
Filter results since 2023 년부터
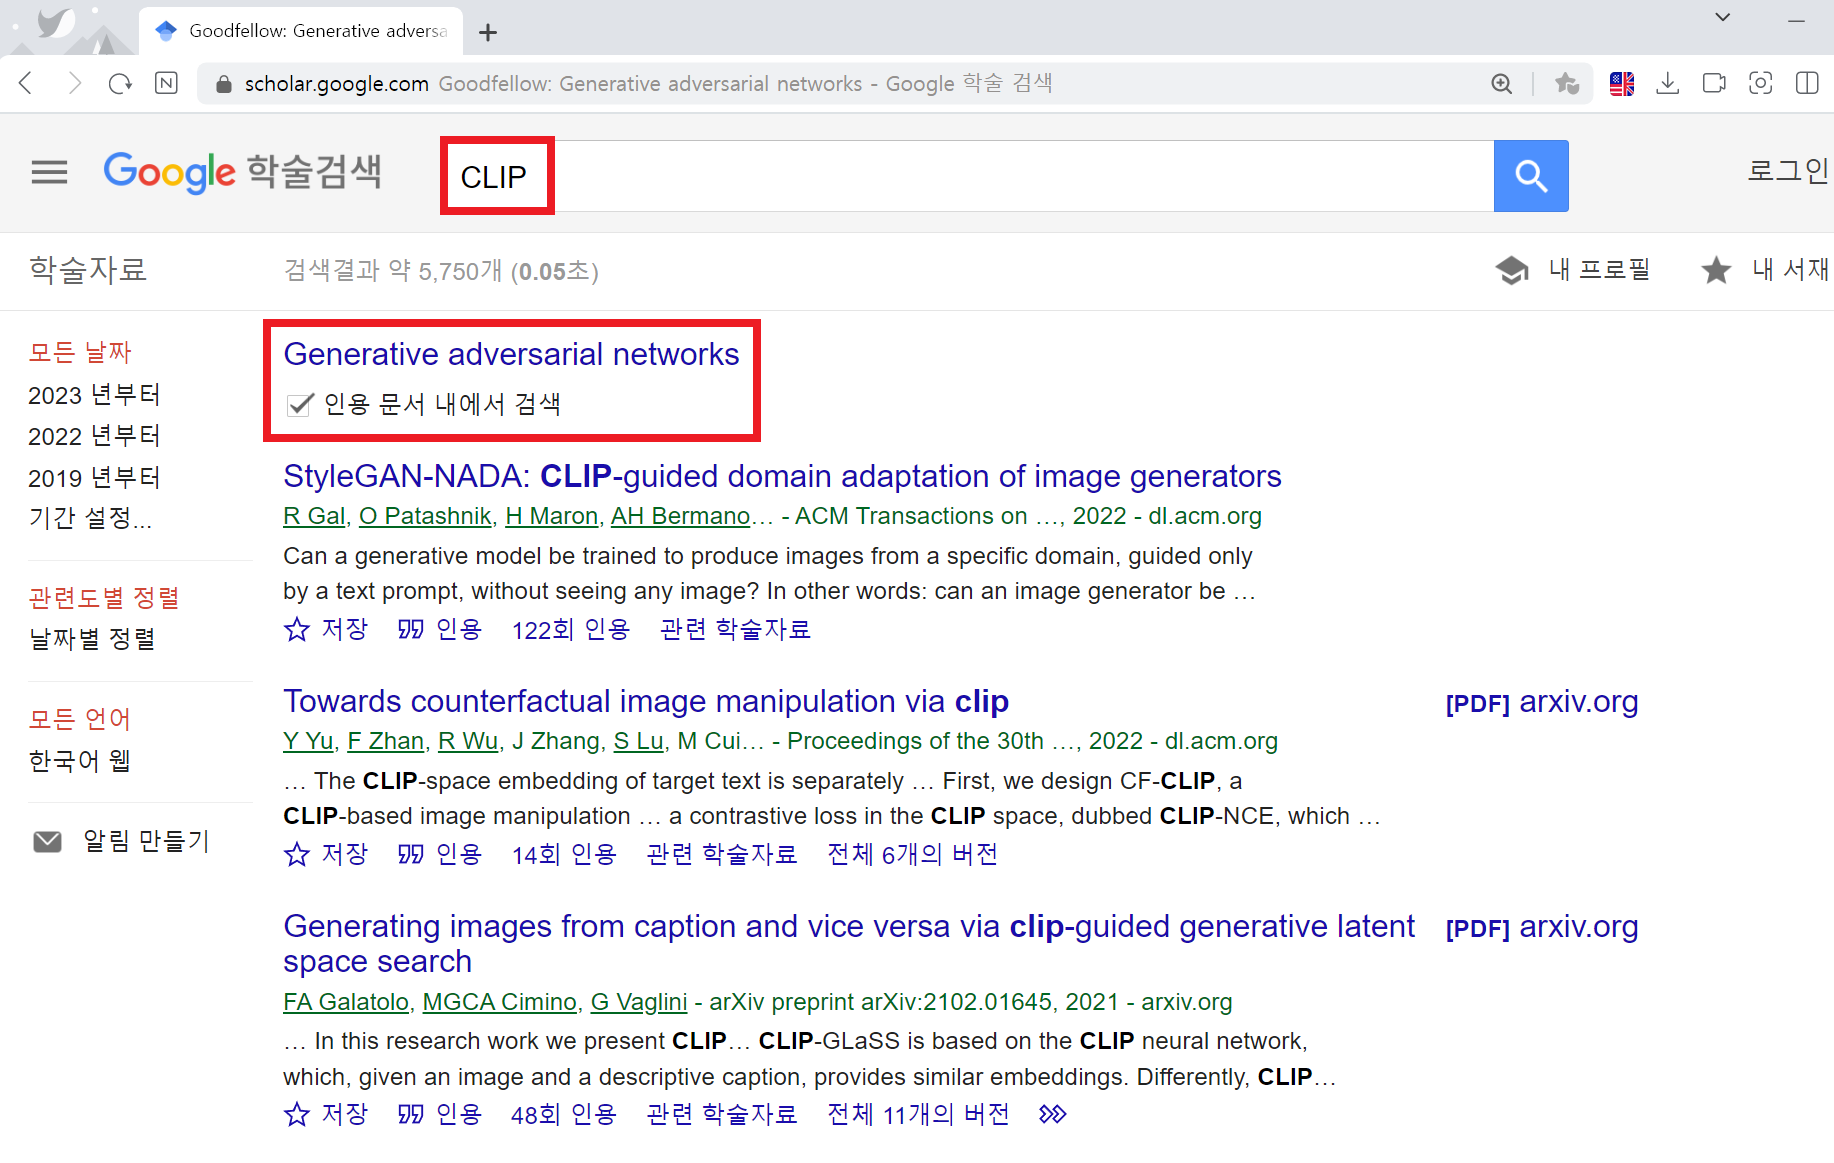pyautogui.click(x=94, y=395)
